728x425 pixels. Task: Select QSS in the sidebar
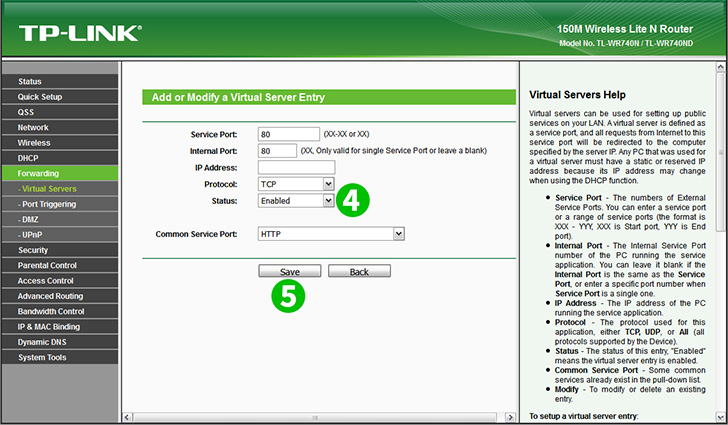click(x=60, y=112)
